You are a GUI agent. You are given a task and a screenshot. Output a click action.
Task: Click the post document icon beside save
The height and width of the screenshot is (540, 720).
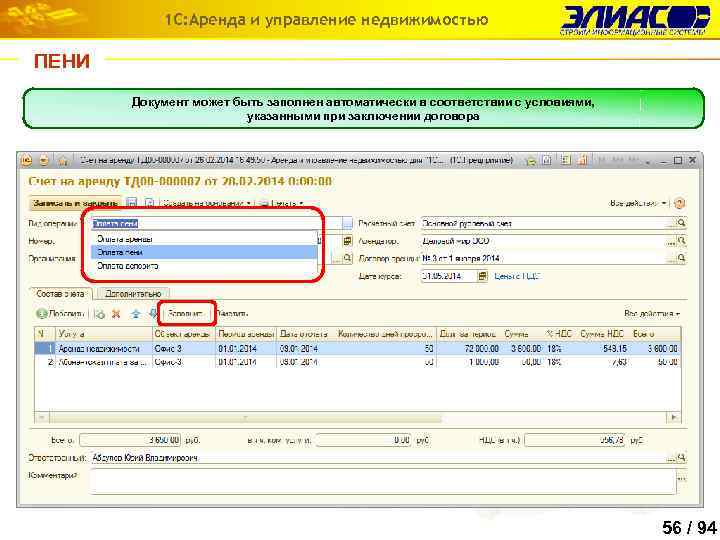click(149, 203)
